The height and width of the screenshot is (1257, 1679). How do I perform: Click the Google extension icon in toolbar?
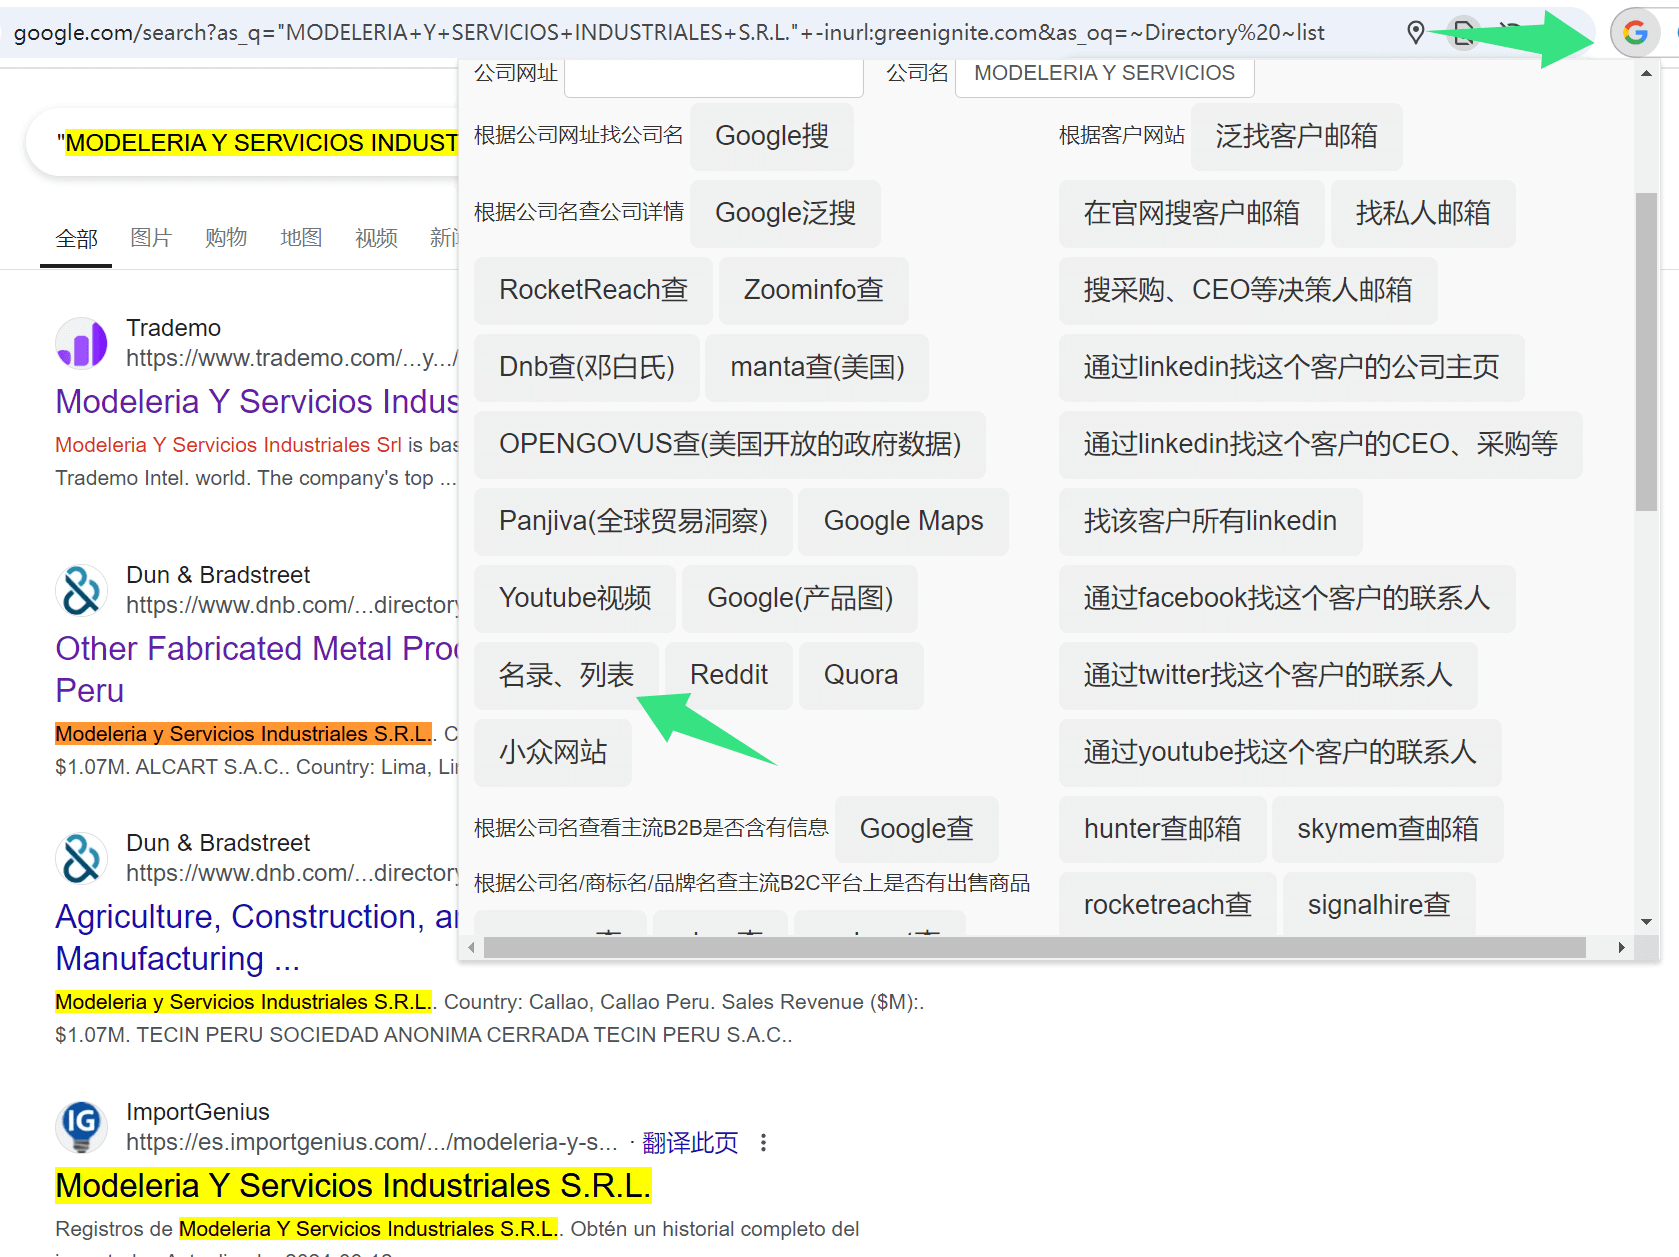[x=1635, y=33]
